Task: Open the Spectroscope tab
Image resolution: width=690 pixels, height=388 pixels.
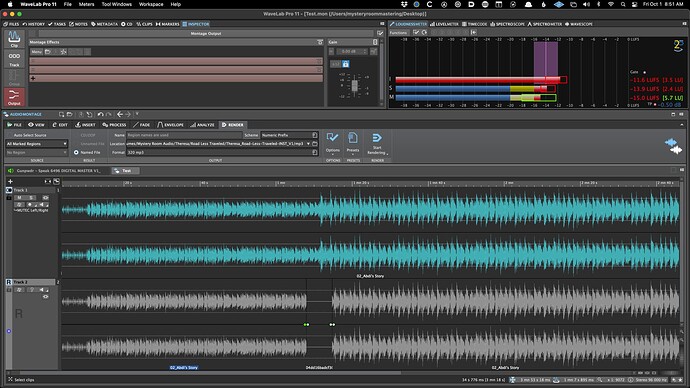Action: pos(507,24)
